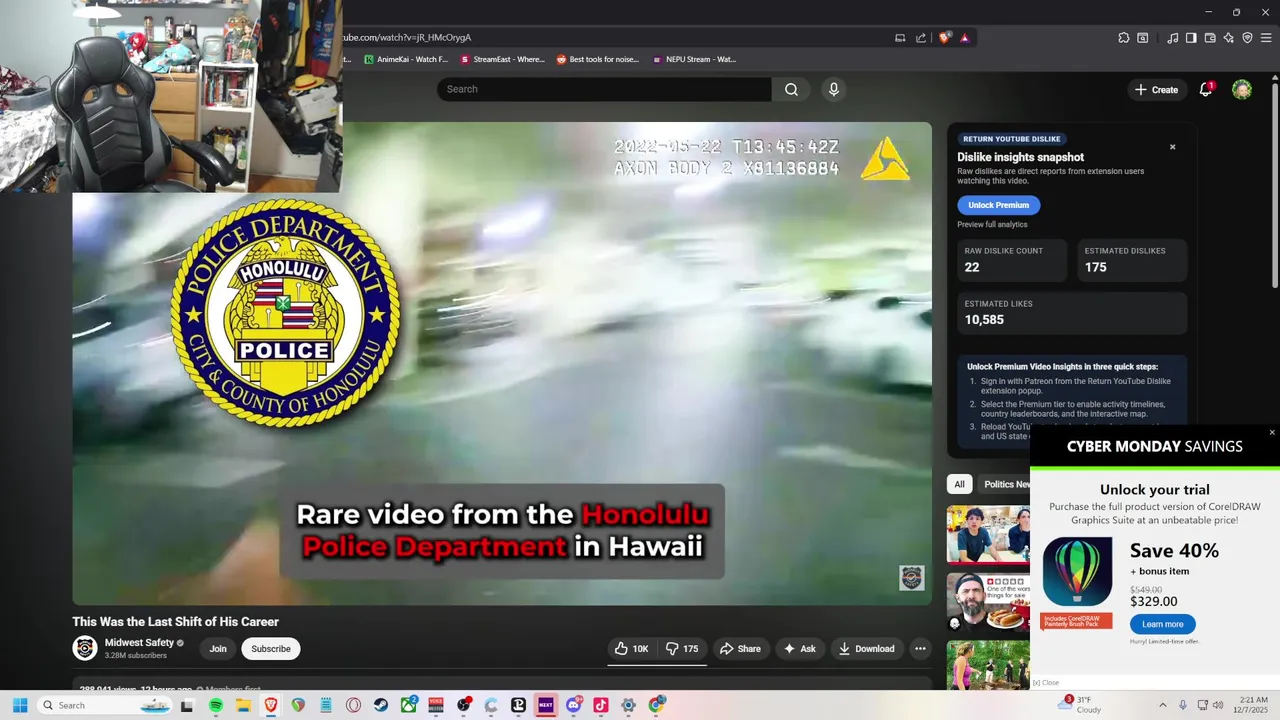Open Brave VPN shield icon
The height and width of the screenshot is (720, 1280).
[1248, 38]
